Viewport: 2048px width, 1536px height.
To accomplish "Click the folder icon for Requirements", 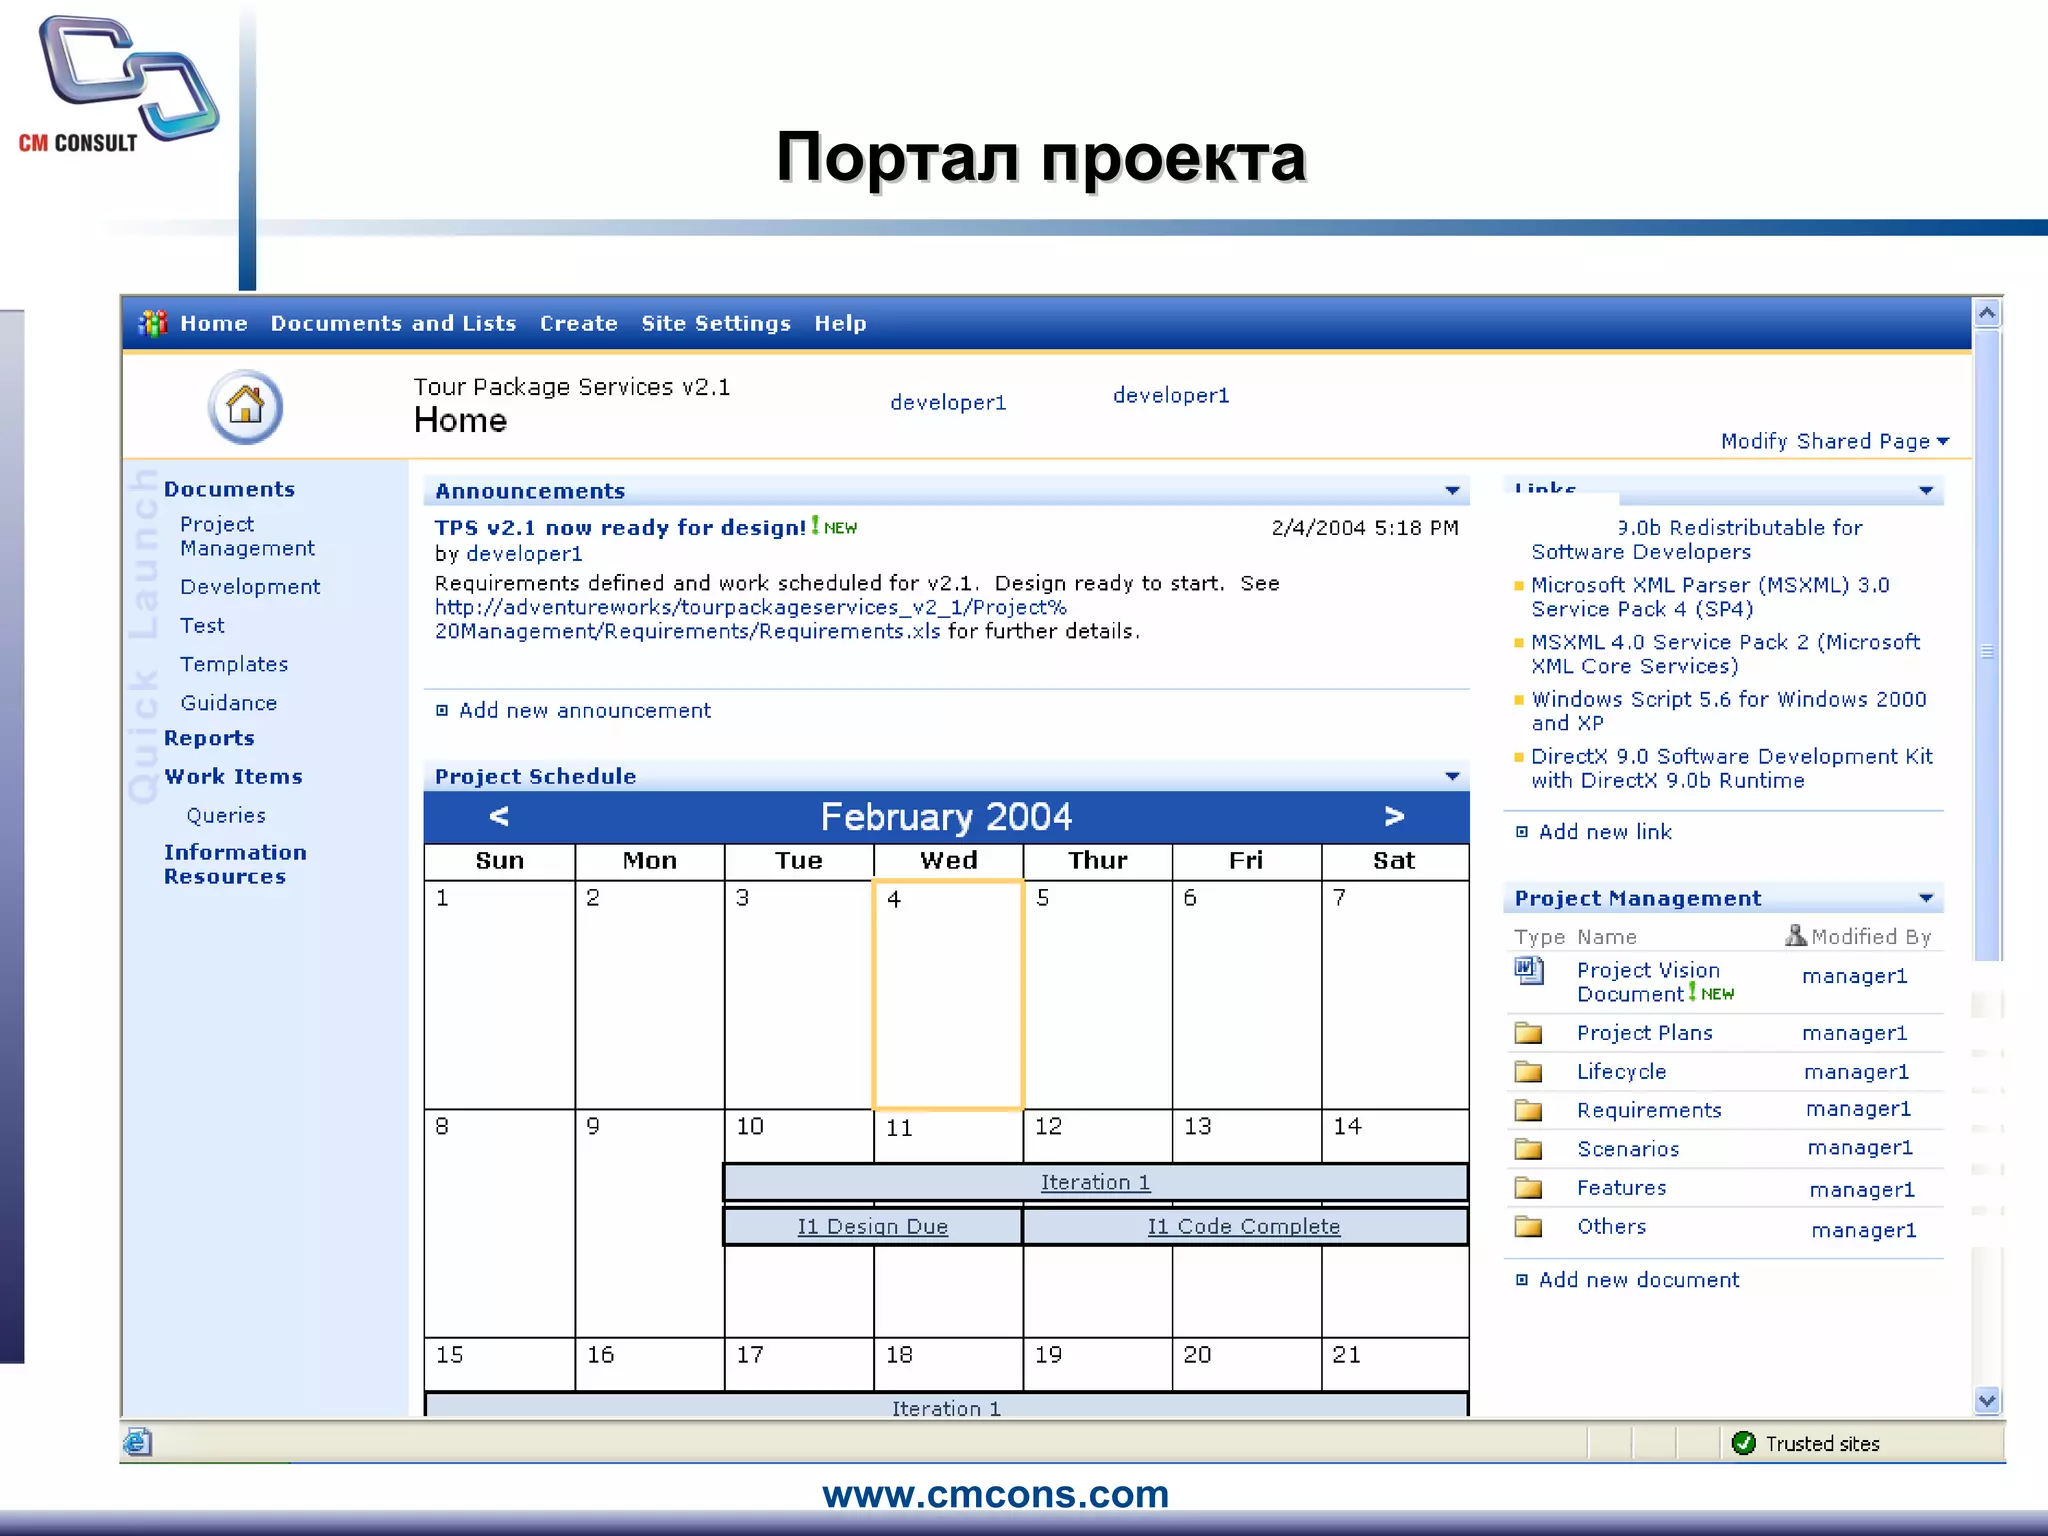I will 1528,1110.
